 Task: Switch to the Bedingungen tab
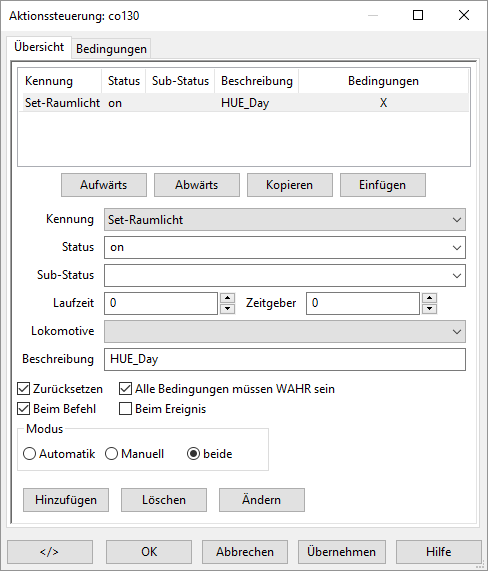point(111,49)
